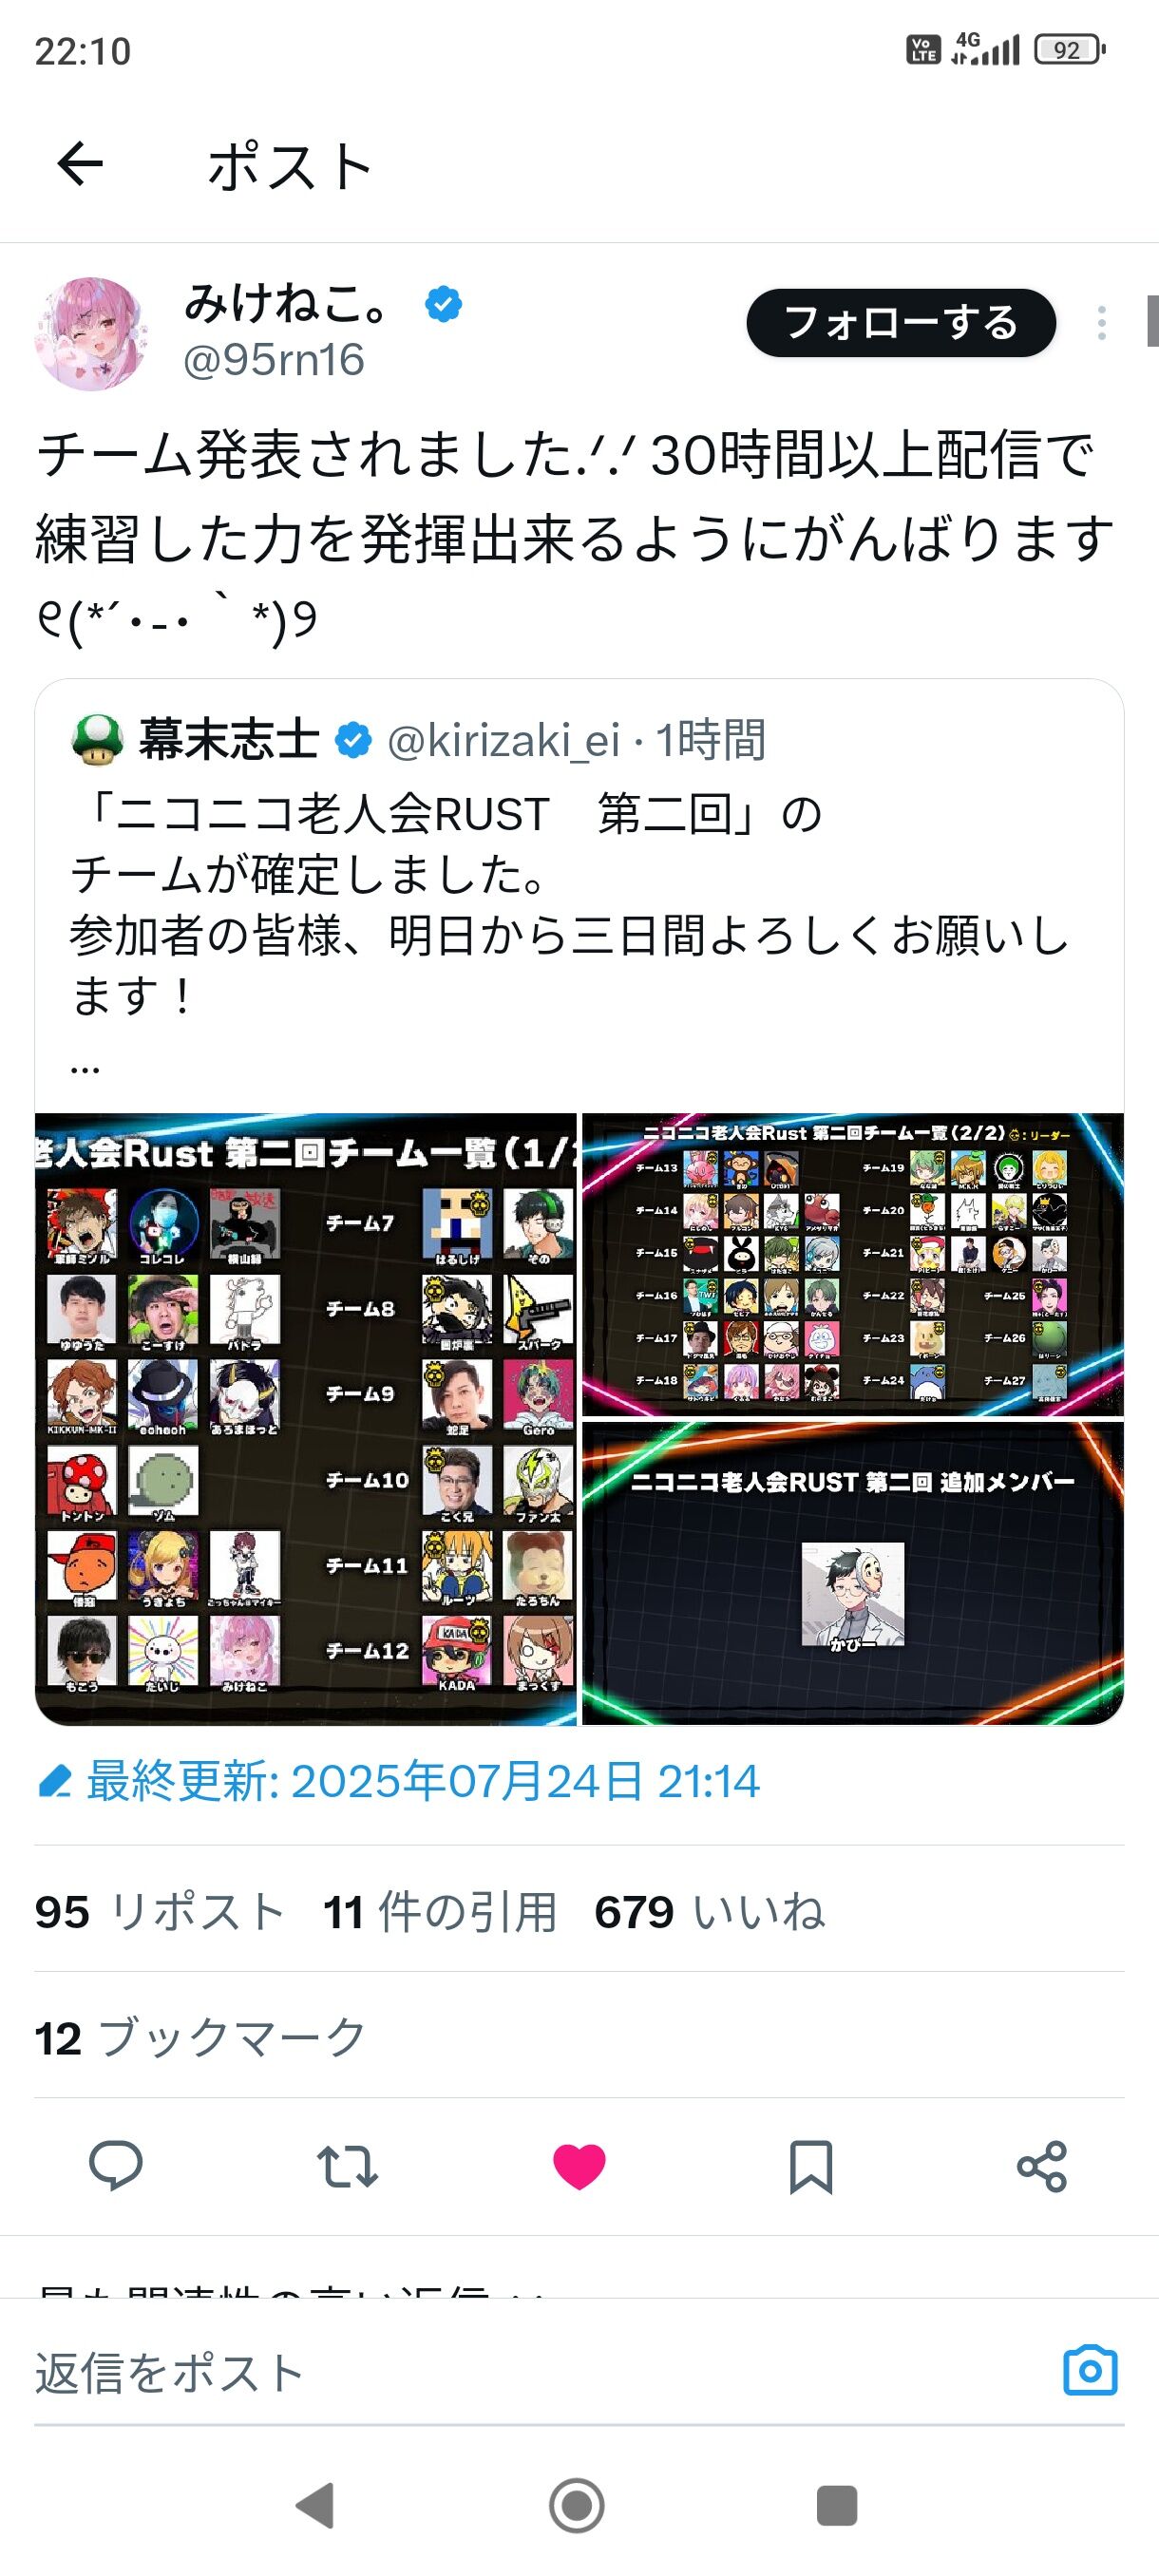Open the 追加メンバー image
Viewport: 1159px width, 2576px height.
click(x=853, y=1573)
